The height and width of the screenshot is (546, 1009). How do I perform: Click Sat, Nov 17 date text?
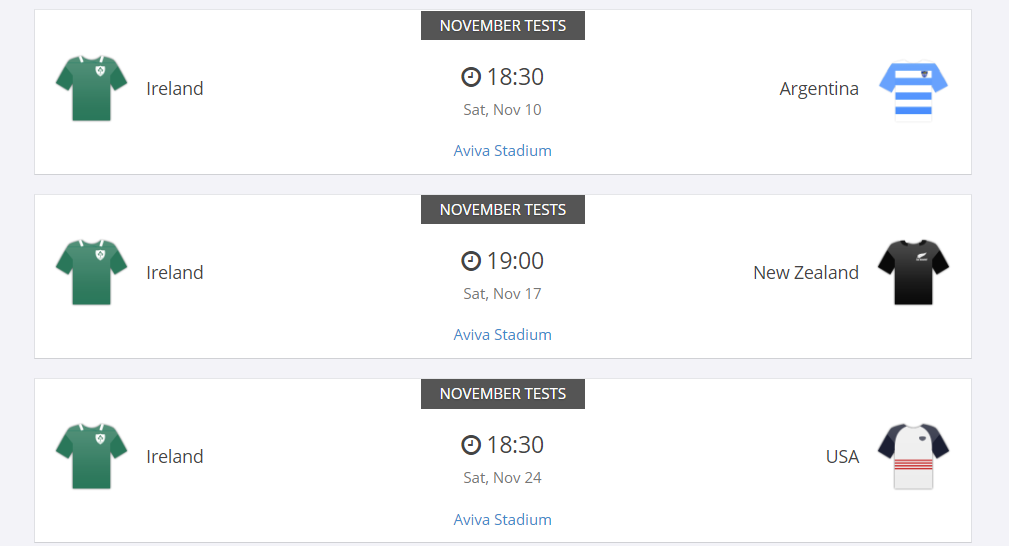coord(502,294)
